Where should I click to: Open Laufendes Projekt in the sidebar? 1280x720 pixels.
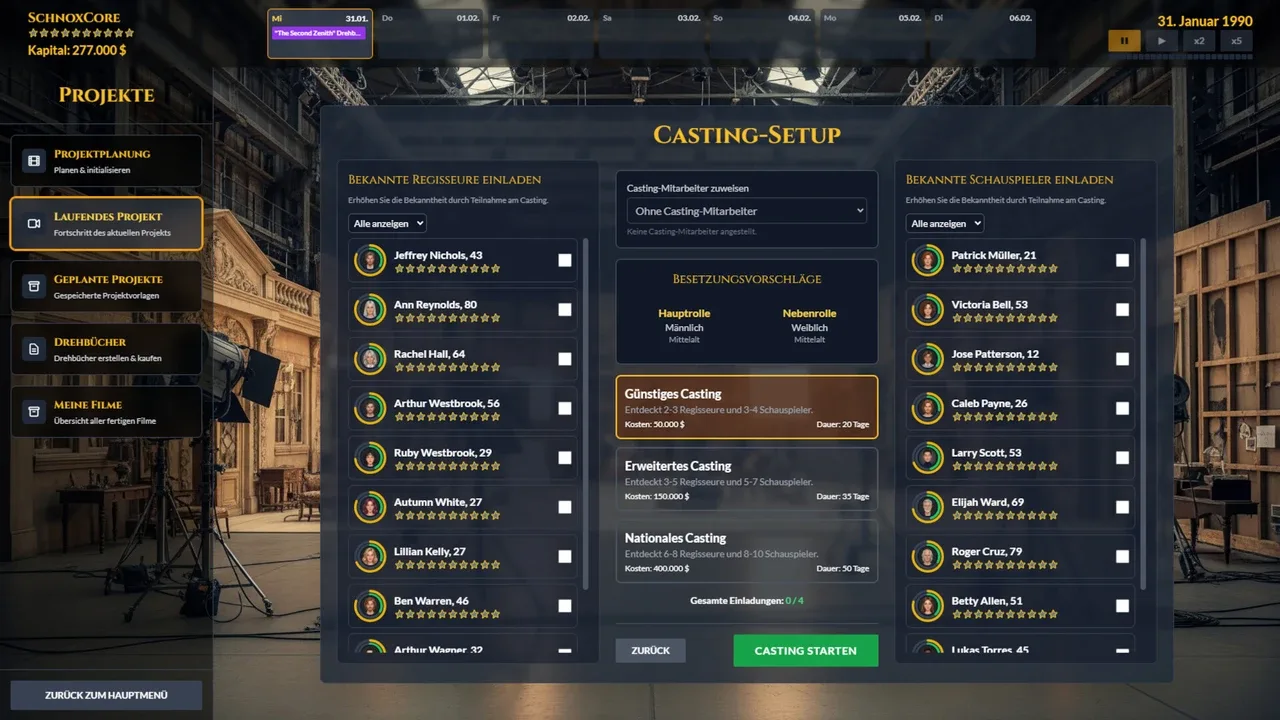click(106, 224)
